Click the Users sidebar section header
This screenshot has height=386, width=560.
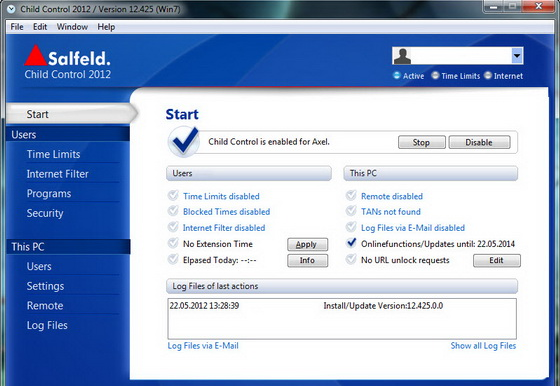68,135
